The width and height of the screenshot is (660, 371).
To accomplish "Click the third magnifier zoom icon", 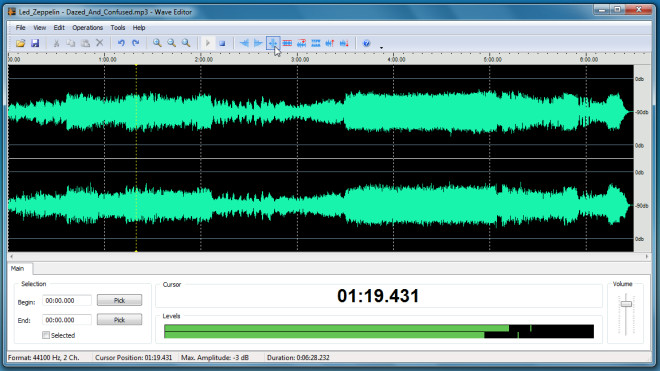I will (186, 43).
